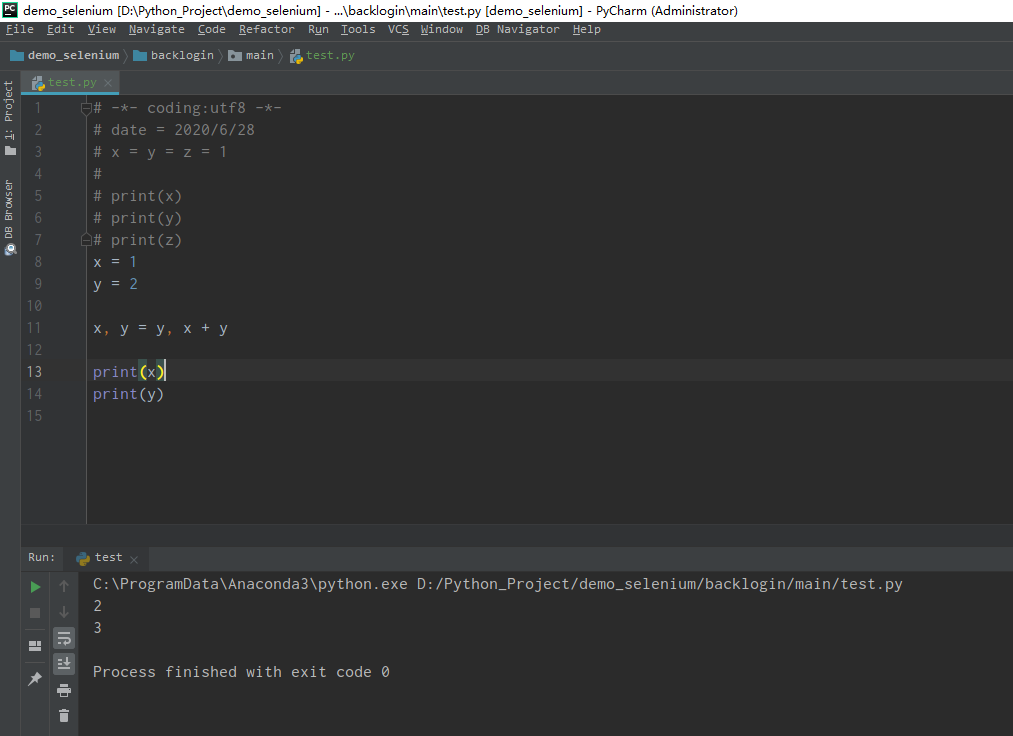
Task: Open the Code menu
Action: (x=212, y=29)
